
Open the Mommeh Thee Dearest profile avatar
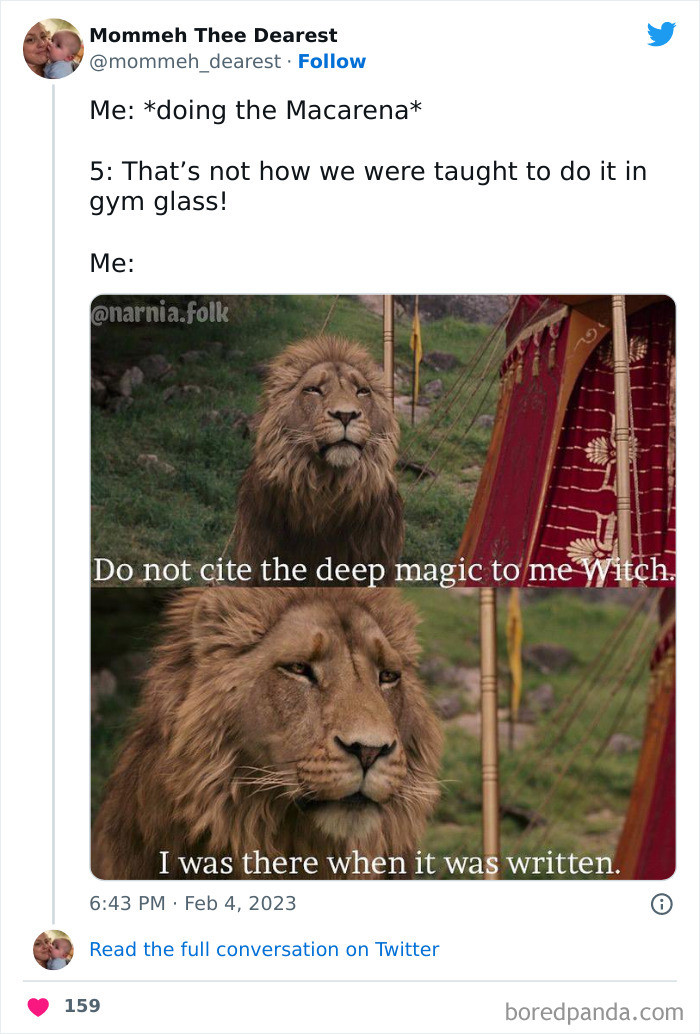[52, 48]
